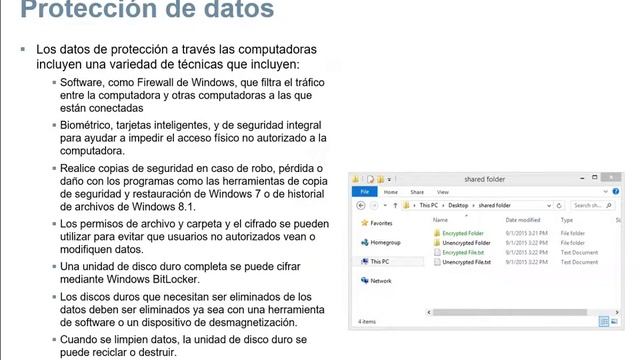The height and width of the screenshot is (360, 640).
Task: Select Network in navigation pane
Action: click(380, 281)
